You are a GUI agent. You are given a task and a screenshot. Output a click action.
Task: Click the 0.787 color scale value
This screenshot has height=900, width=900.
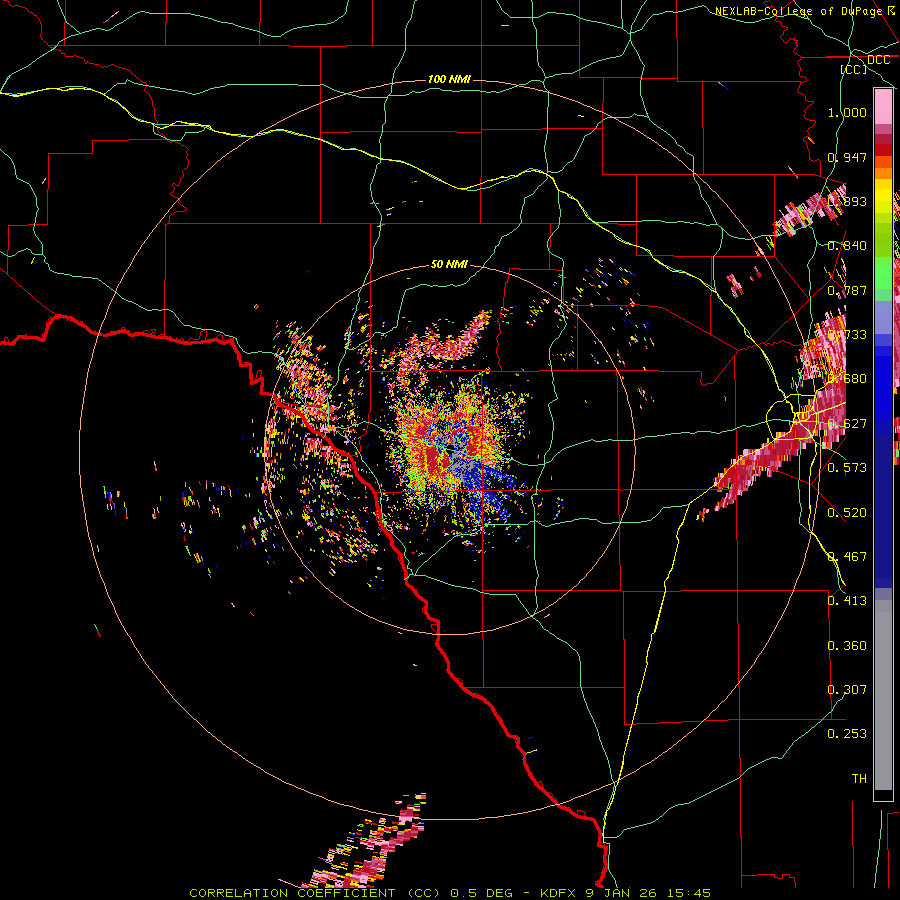[847, 290]
